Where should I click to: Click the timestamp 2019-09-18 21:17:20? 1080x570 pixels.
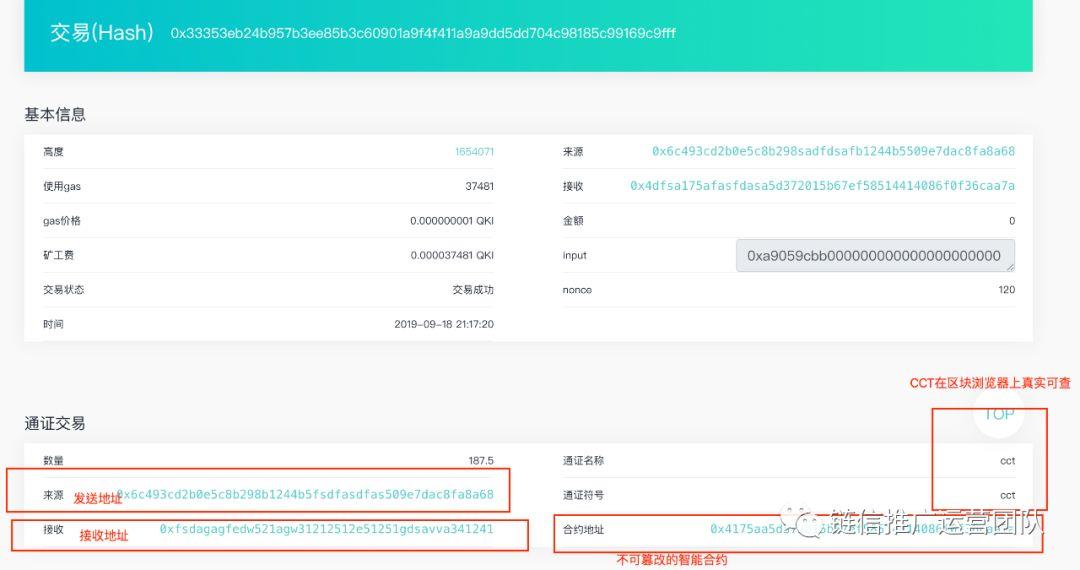point(444,324)
